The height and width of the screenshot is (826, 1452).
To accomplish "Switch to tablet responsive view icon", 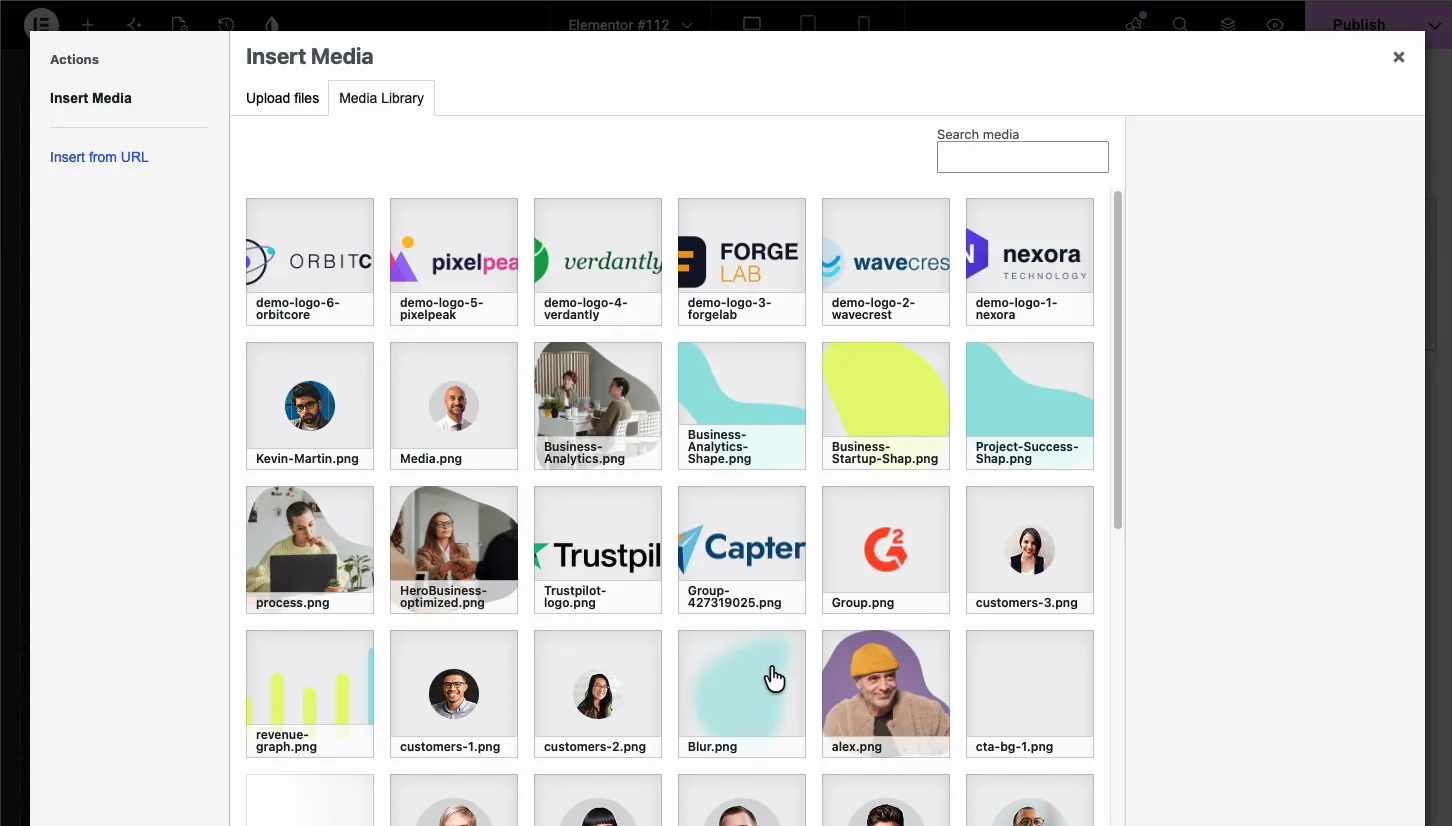I will 809,24.
